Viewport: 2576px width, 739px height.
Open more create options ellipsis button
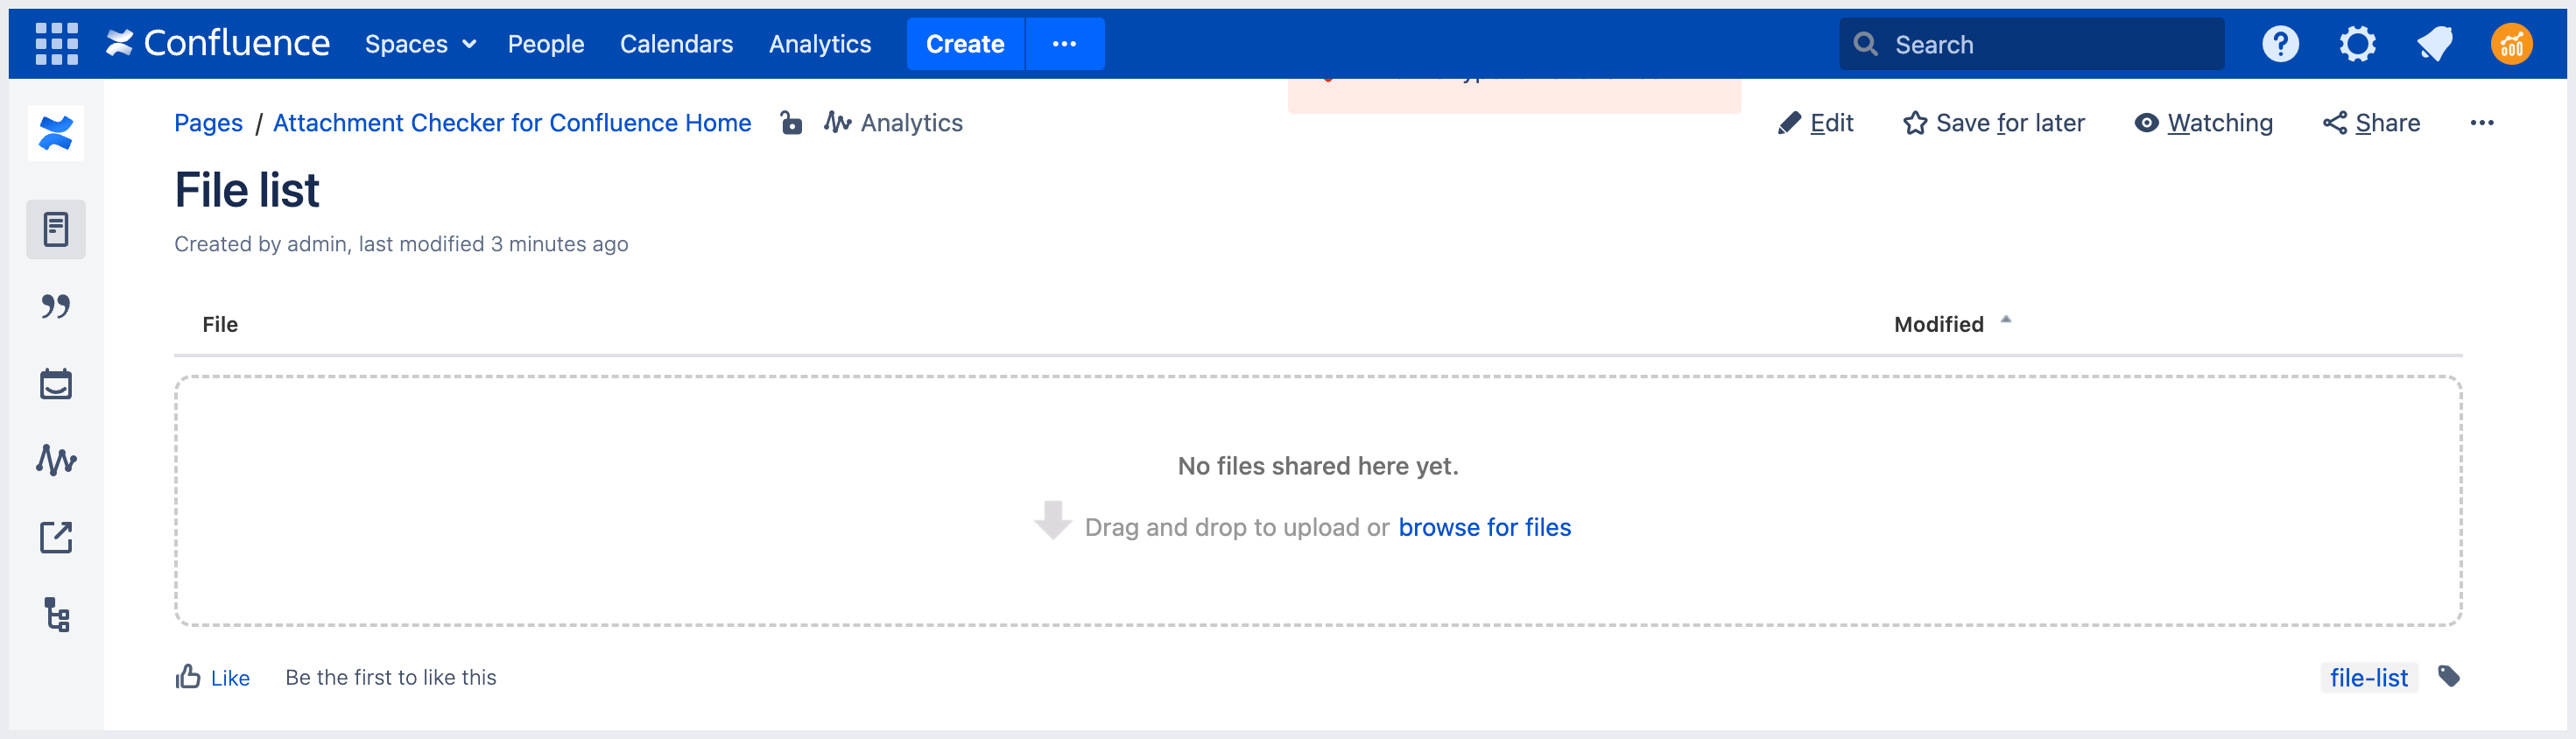click(x=1064, y=44)
